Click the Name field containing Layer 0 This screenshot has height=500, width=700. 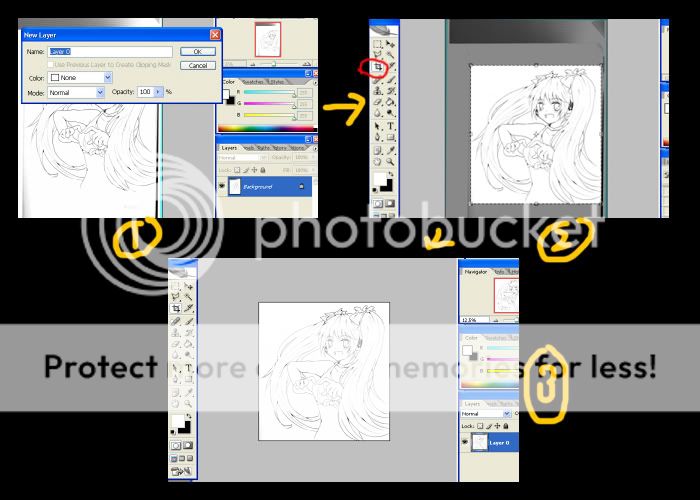coord(110,51)
